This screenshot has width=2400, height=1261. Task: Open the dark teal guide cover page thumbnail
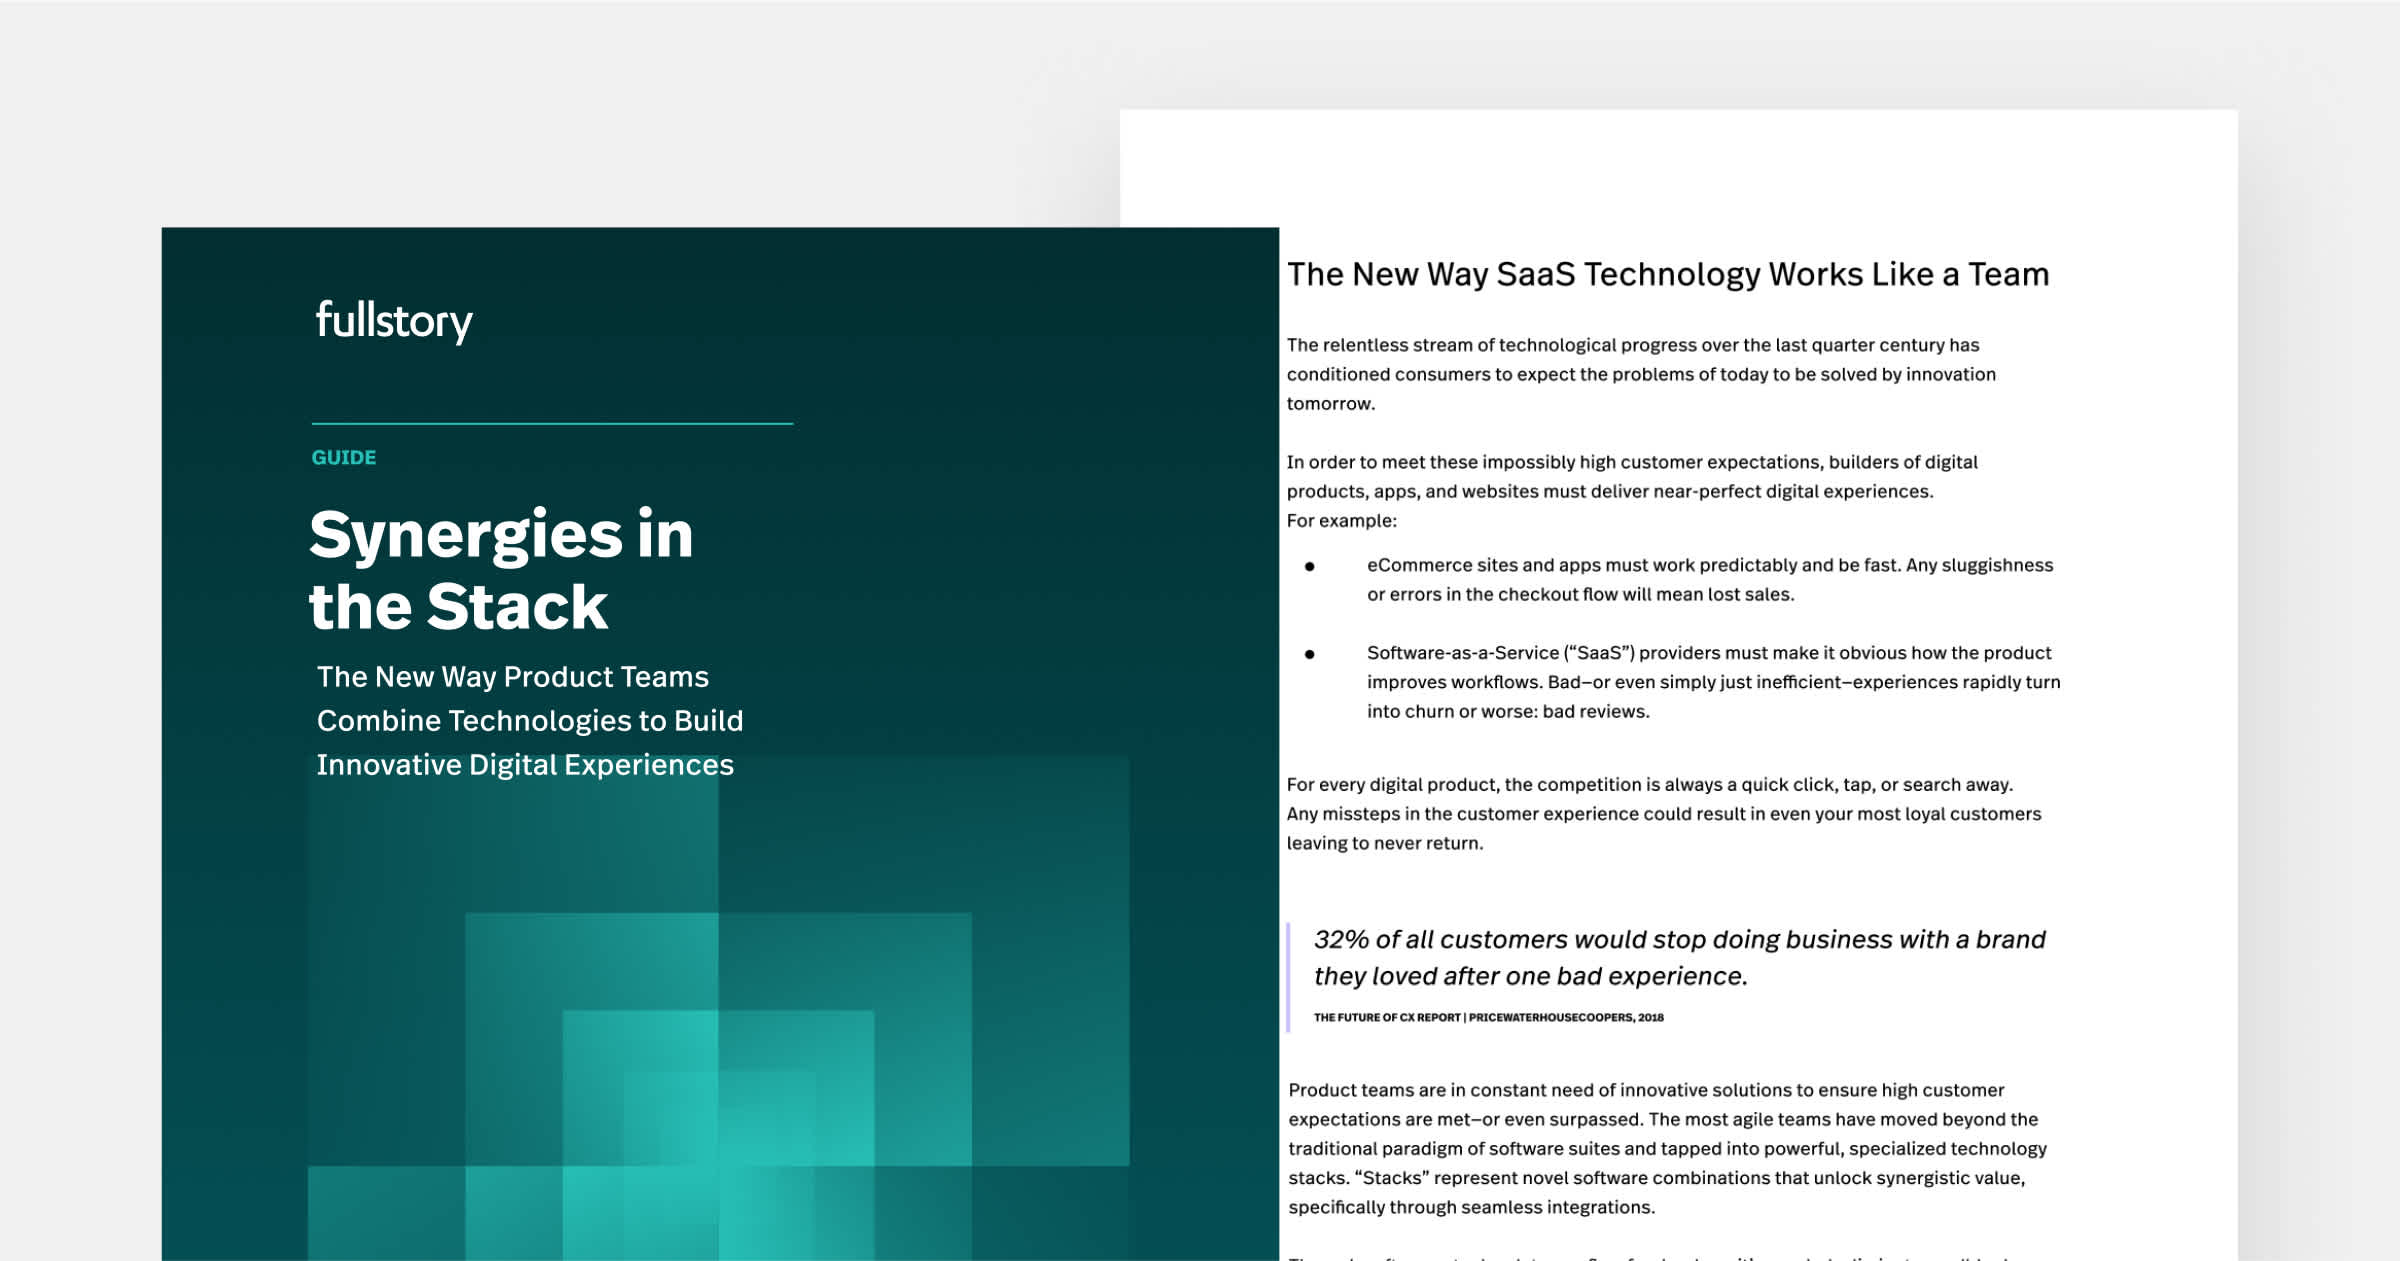click(x=720, y=744)
